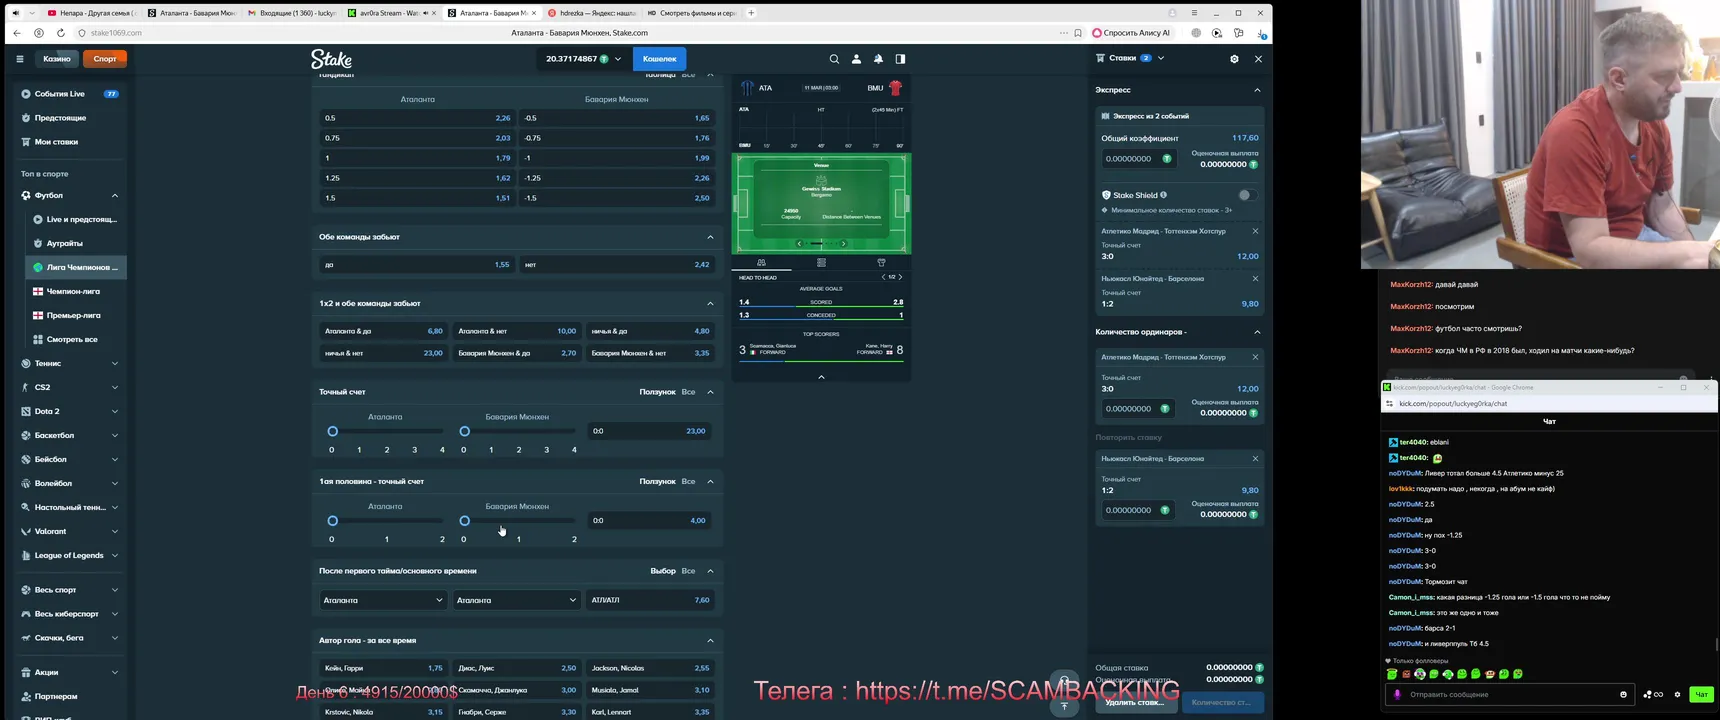Collapse the Экспресс section

[x=1257, y=90]
